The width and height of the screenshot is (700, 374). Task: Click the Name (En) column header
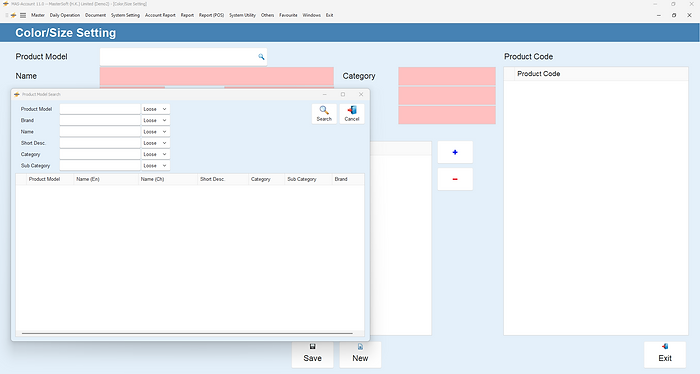click(x=106, y=179)
